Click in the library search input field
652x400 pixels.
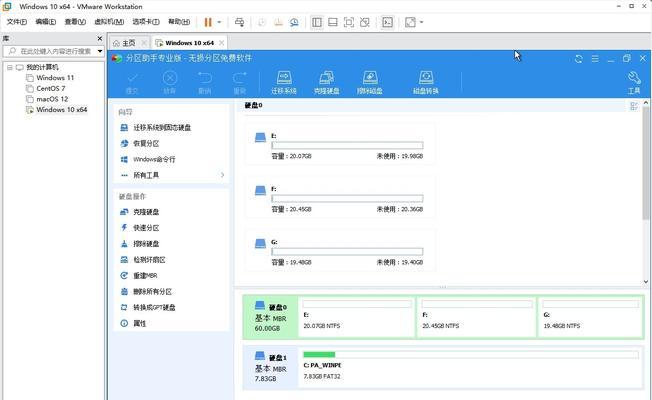point(54,51)
